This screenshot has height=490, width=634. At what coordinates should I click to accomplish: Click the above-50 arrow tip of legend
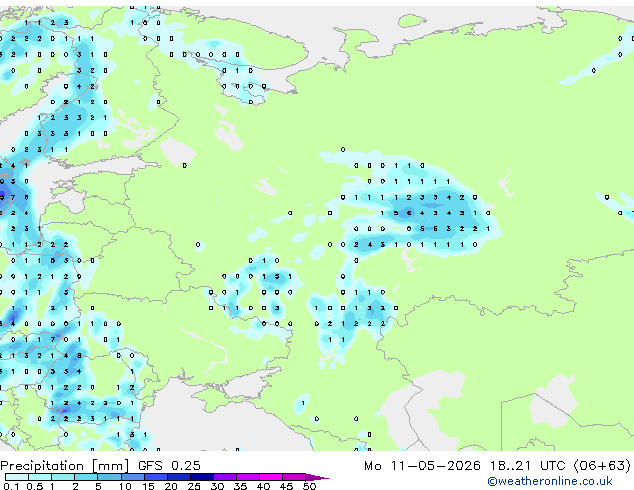click(317, 477)
